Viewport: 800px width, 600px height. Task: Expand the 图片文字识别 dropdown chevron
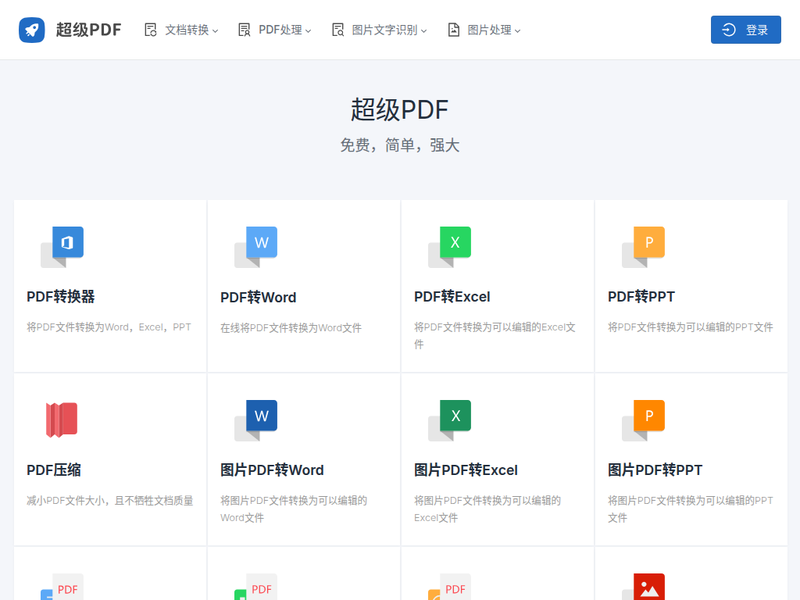click(424, 31)
